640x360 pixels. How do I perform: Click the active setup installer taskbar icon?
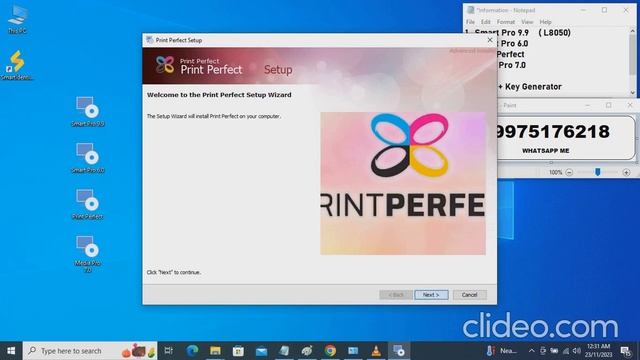point(399,351)
